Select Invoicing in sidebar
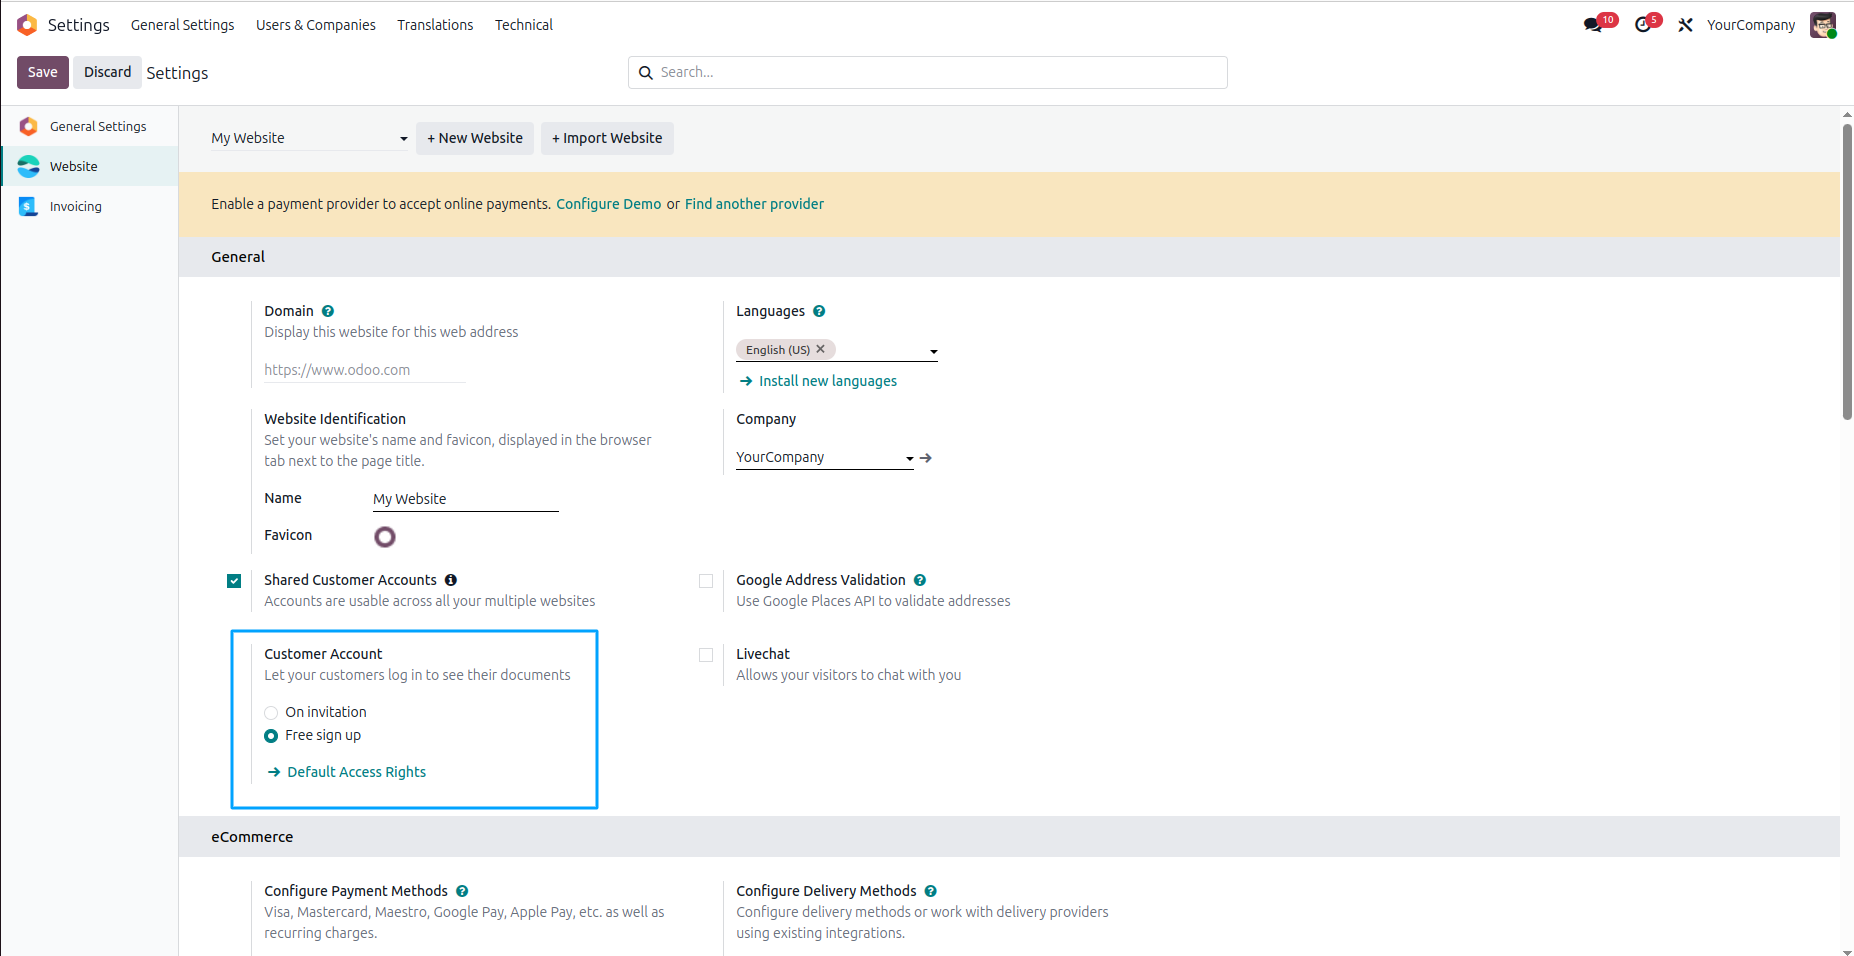 coord(90,206)
